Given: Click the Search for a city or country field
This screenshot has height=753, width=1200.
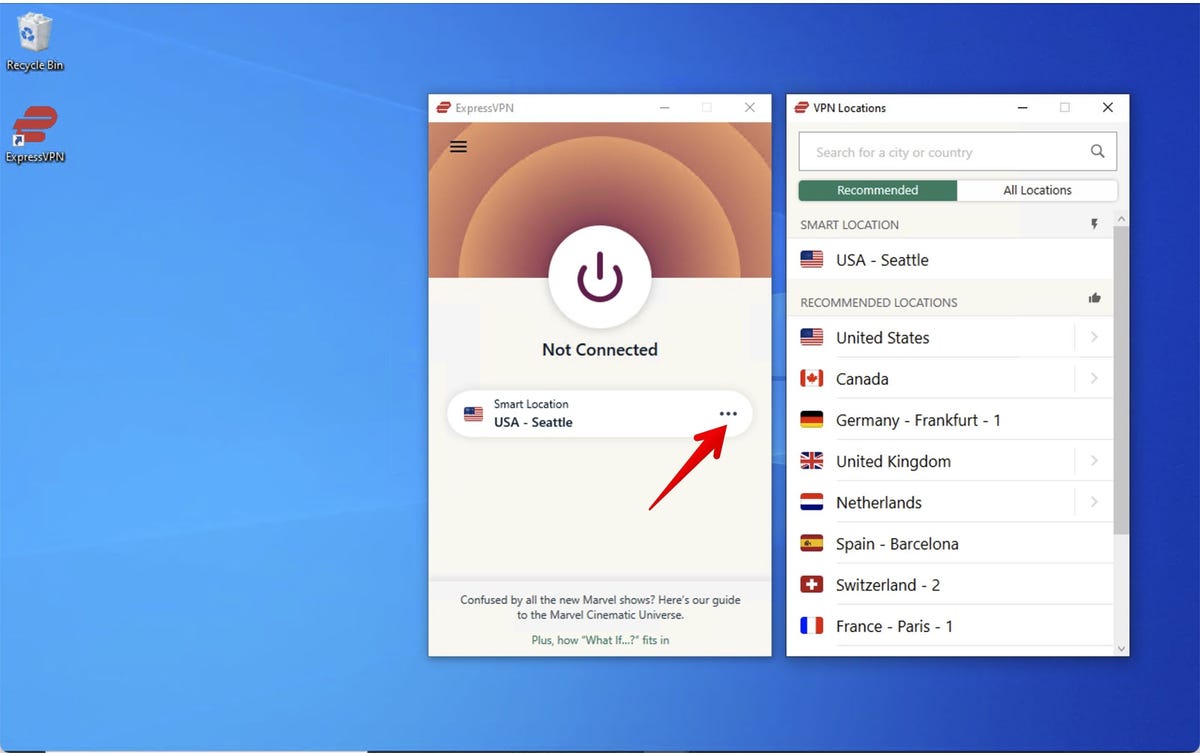Looking at the screenshot, I should pyautogui.click(x=957, y=152).
